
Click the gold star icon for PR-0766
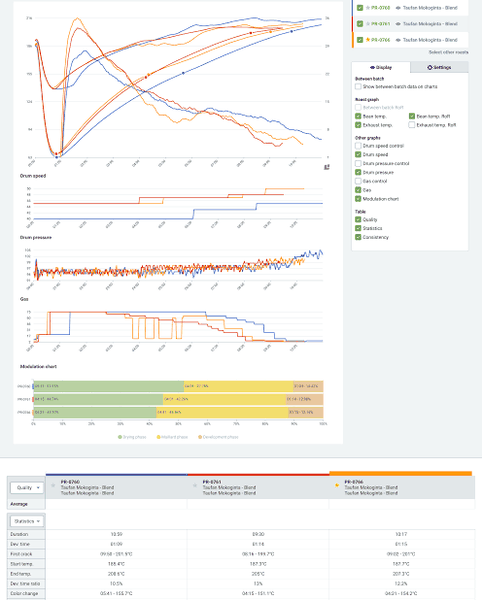click(x=368, y=40)
